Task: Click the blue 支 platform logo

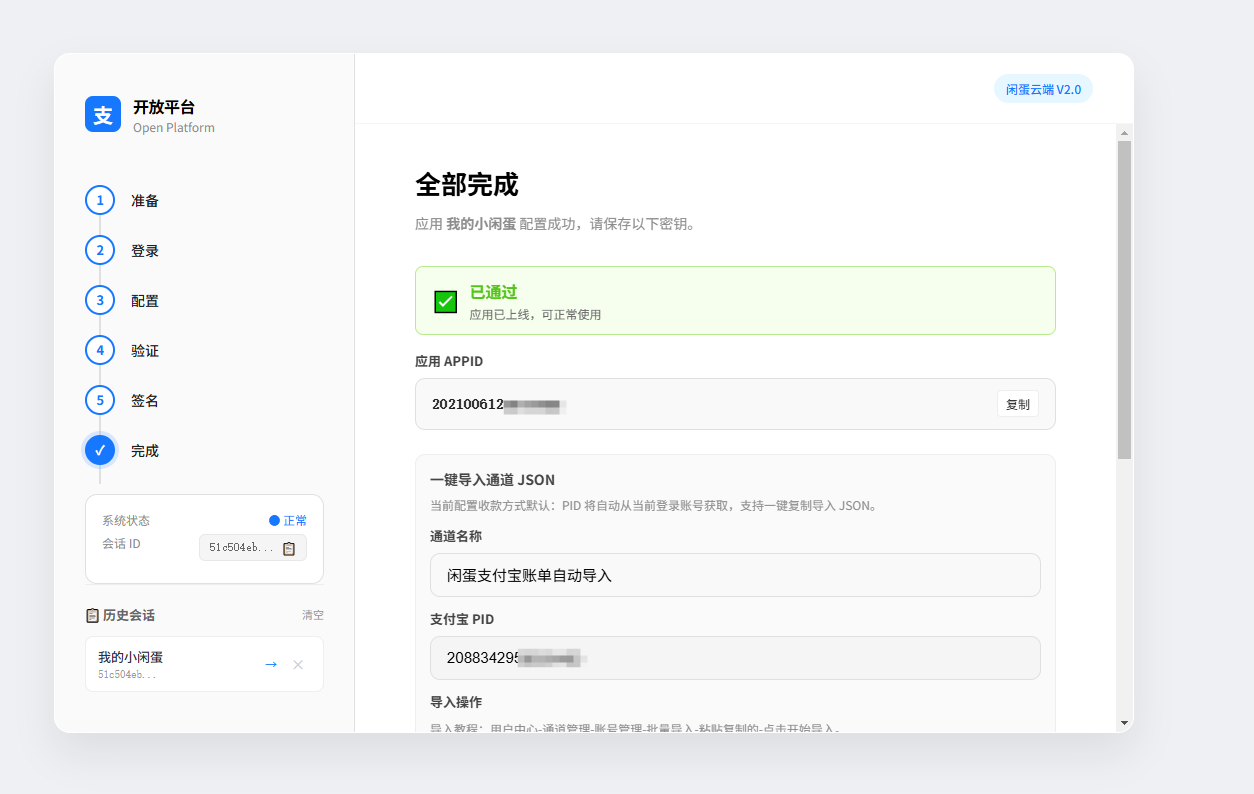Action: pyautogui.click(x=103, y=114)
